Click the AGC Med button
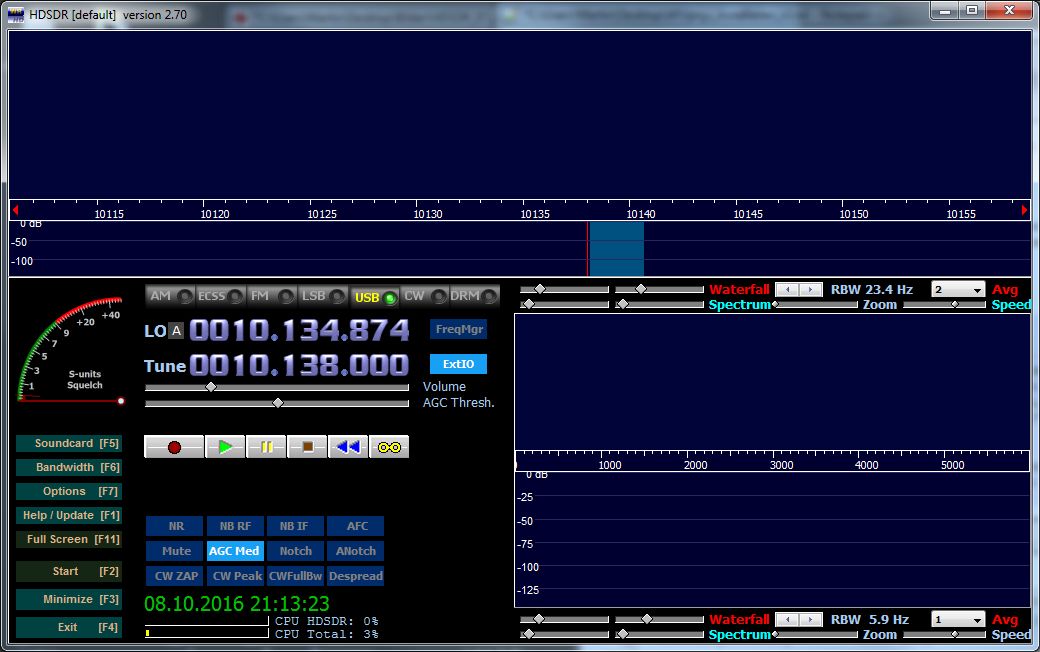 [x=235, y=551]
